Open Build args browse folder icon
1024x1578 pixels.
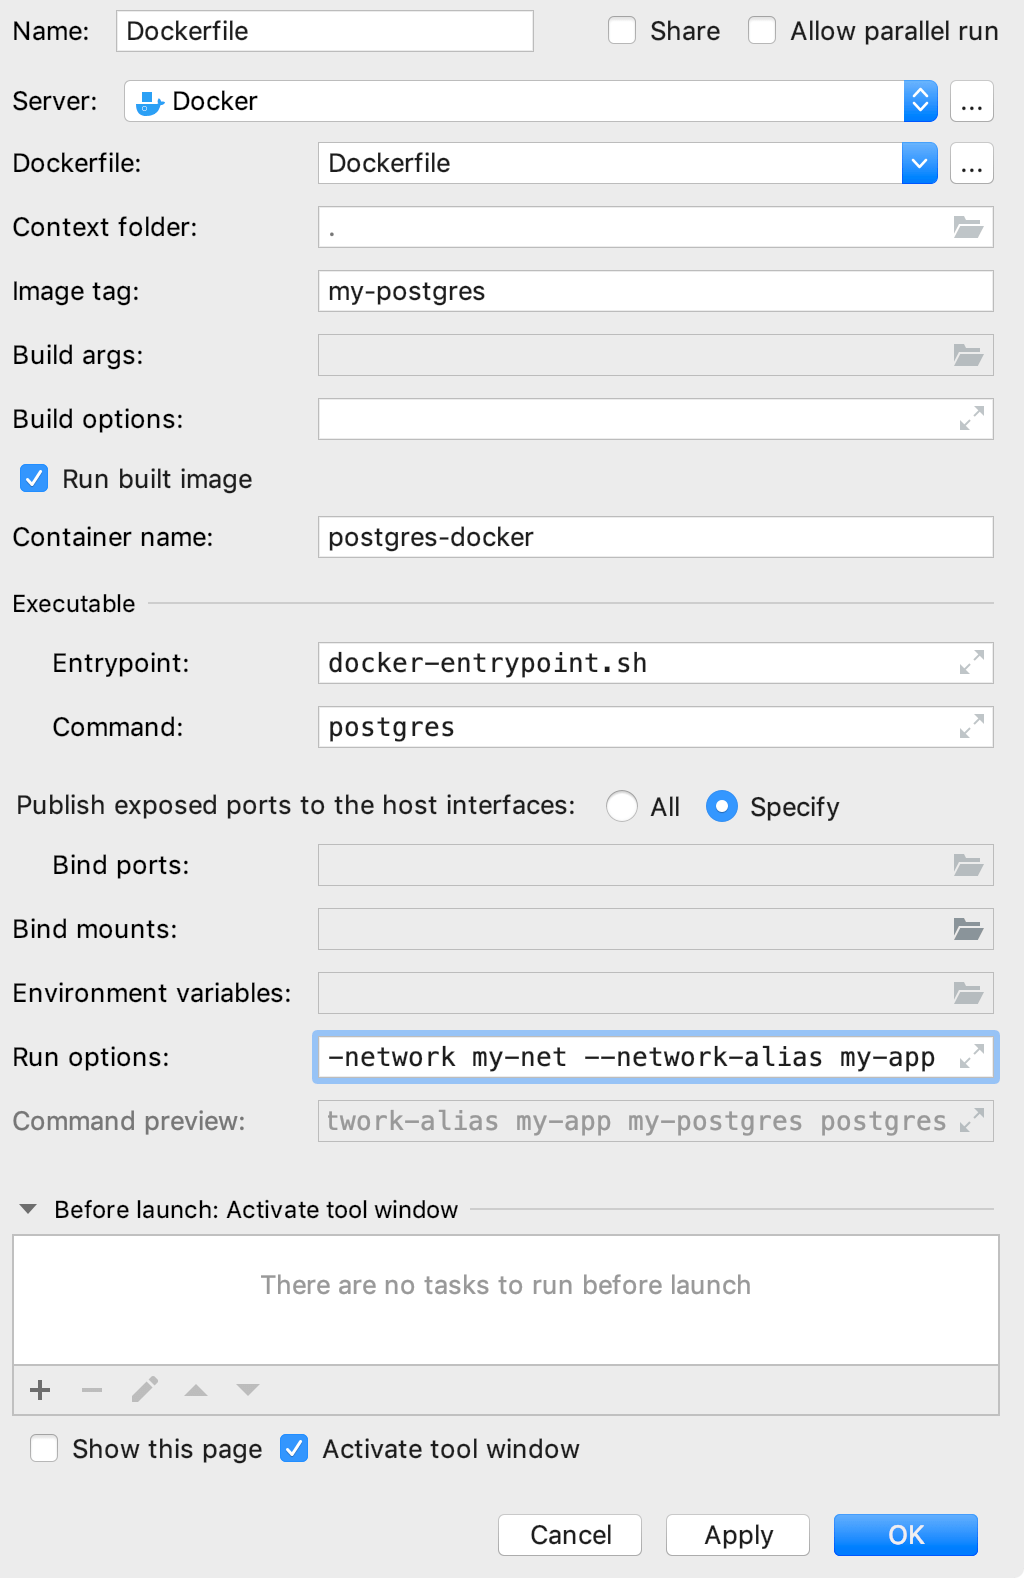[968, 355]
